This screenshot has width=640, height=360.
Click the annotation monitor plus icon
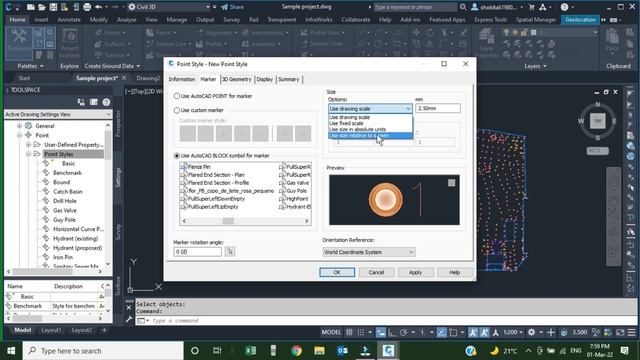tap(551, 332)
